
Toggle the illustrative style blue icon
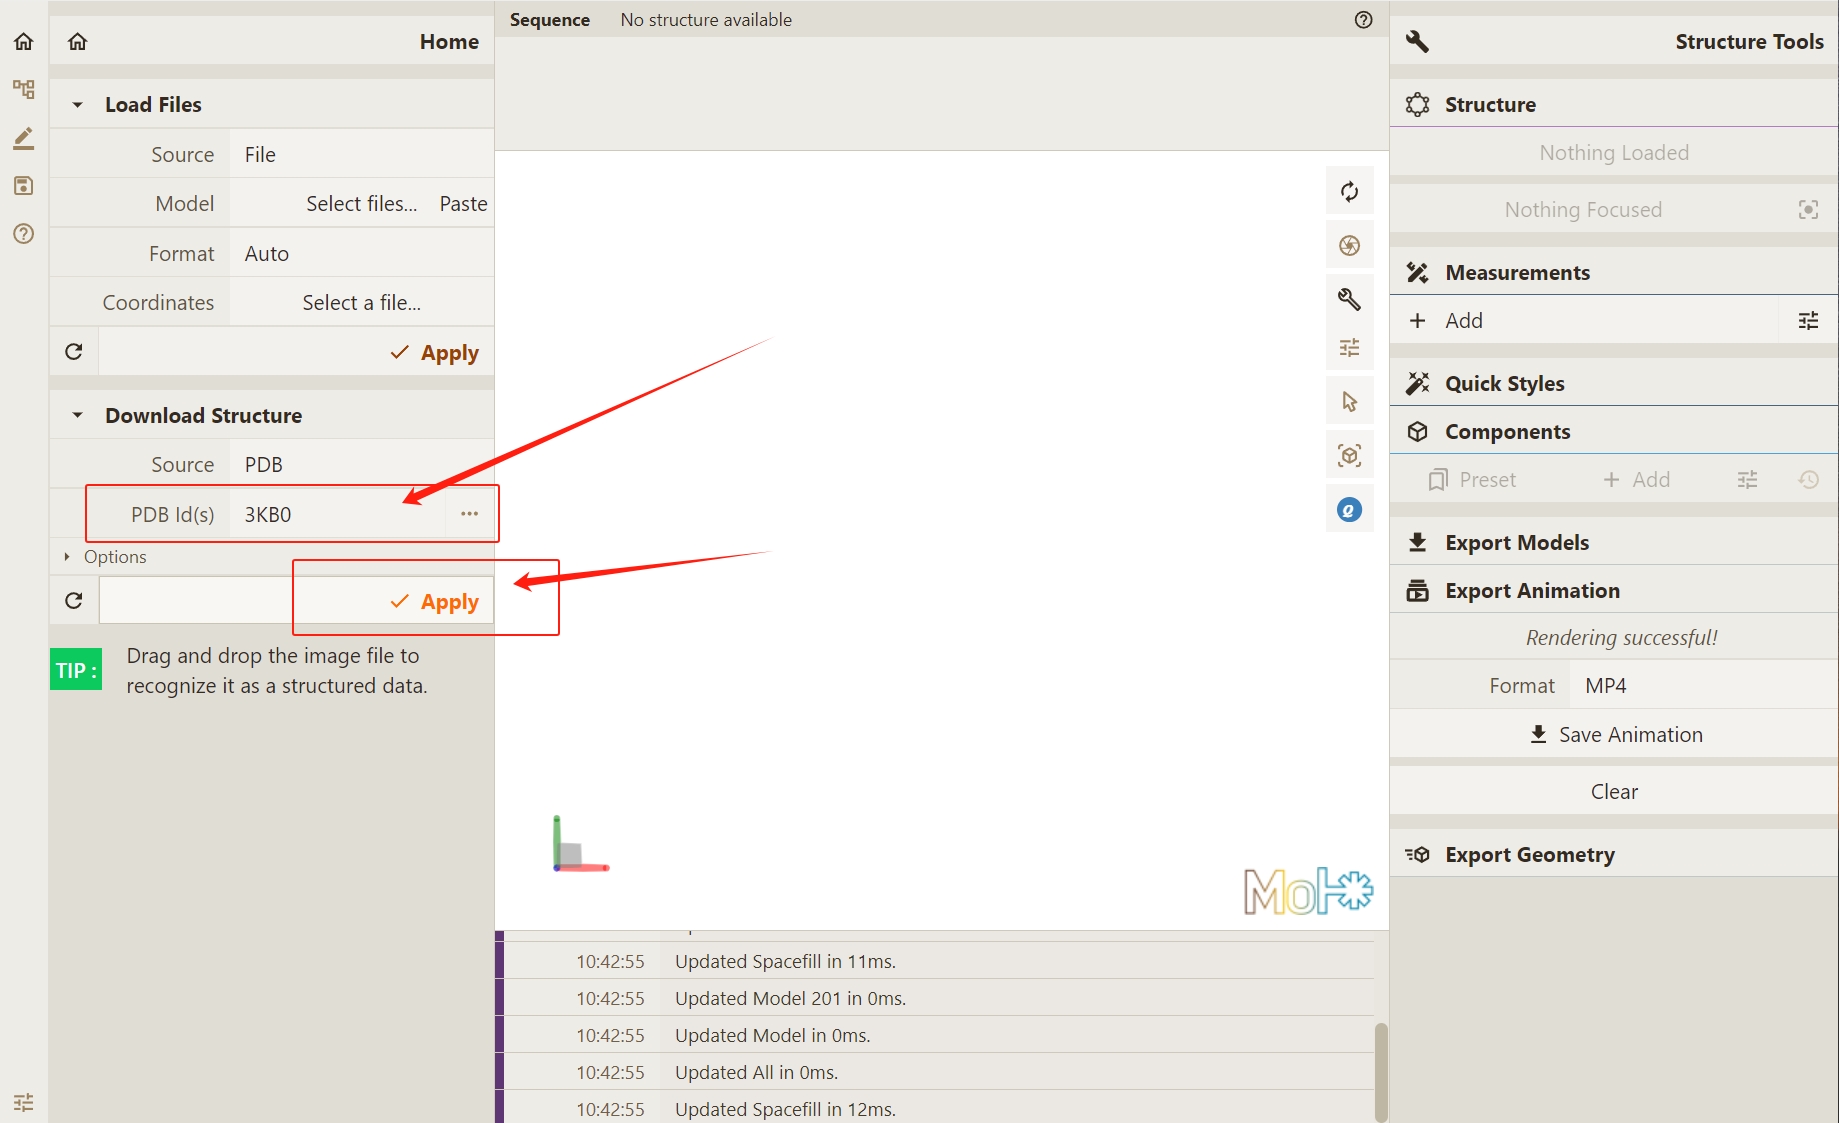point(1349,510)
